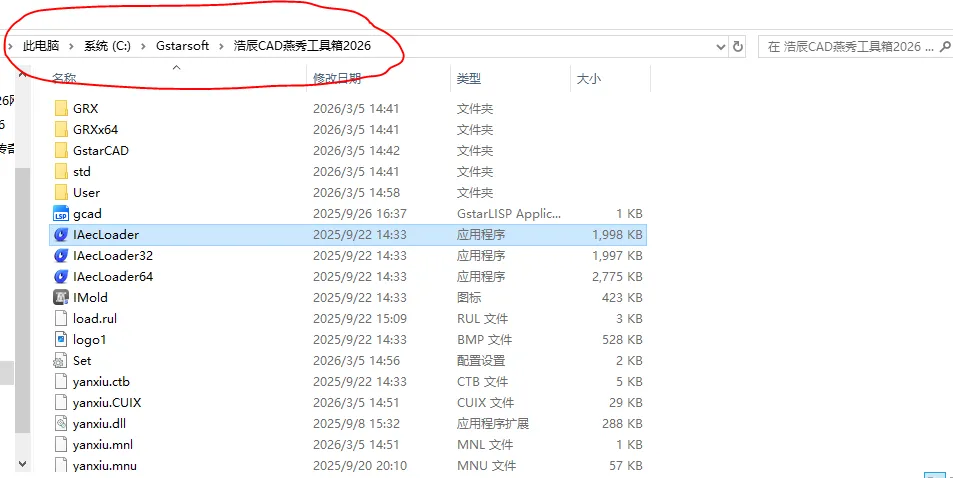Select the IAecLoader32 application icon
953x478 pixels.
[x=61, y=255]
